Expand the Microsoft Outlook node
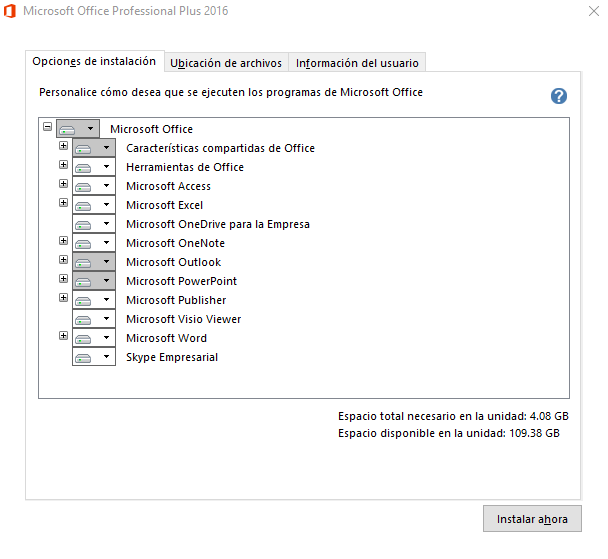608x559 pixels. (63, 259)
